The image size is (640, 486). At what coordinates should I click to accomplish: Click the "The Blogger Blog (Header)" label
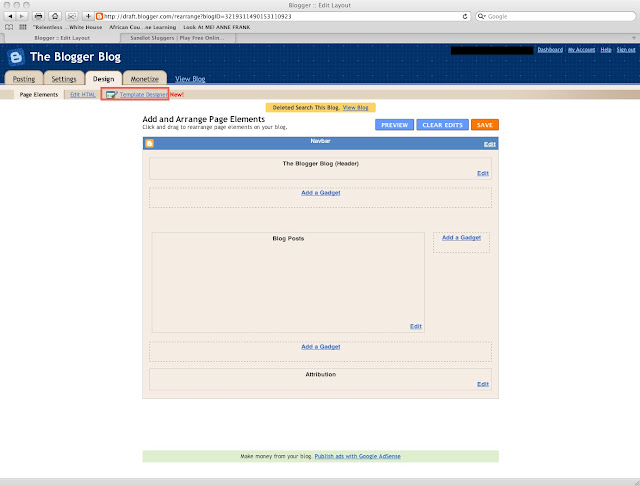coord(320,164)
